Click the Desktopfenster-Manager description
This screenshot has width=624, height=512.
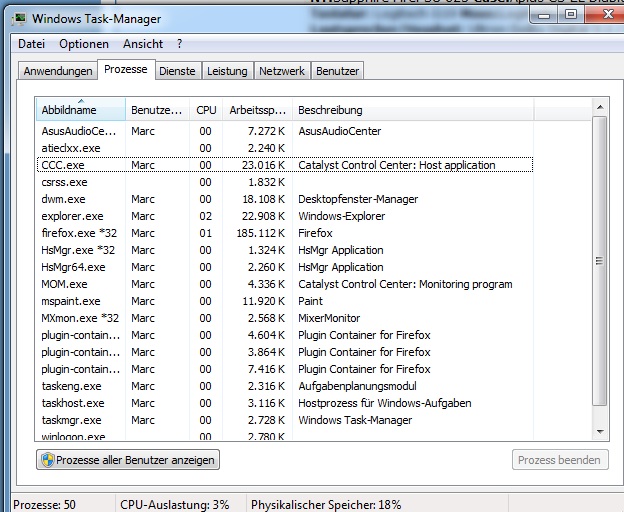tap(358, 199)
